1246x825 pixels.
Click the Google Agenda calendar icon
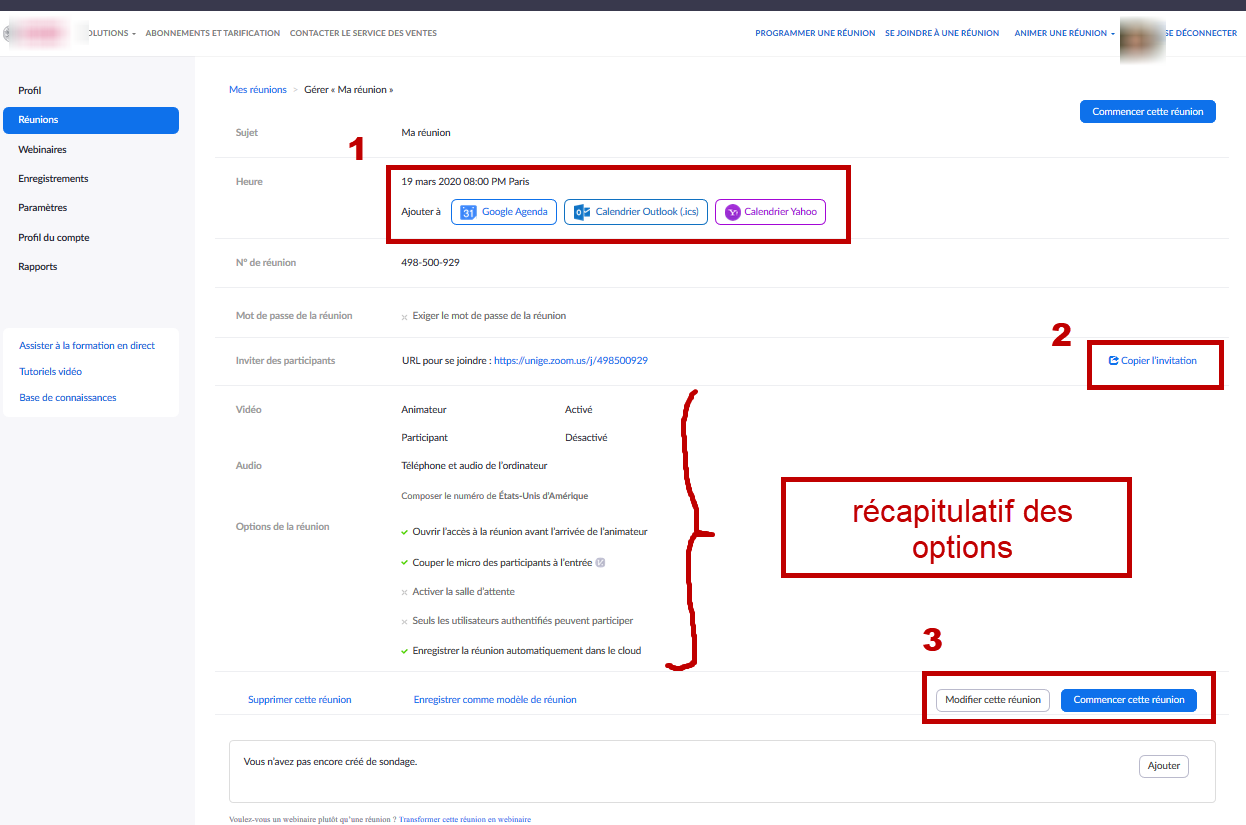pos(468,212)
